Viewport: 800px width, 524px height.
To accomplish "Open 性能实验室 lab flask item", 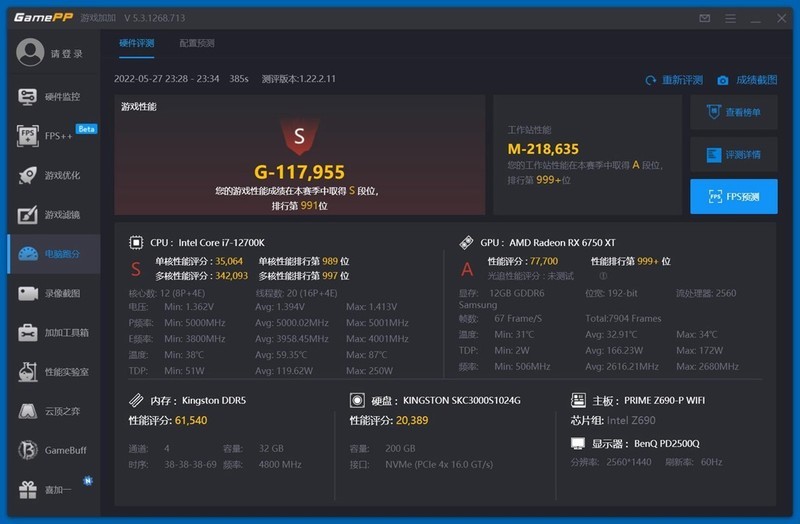I will pos(54,372).
